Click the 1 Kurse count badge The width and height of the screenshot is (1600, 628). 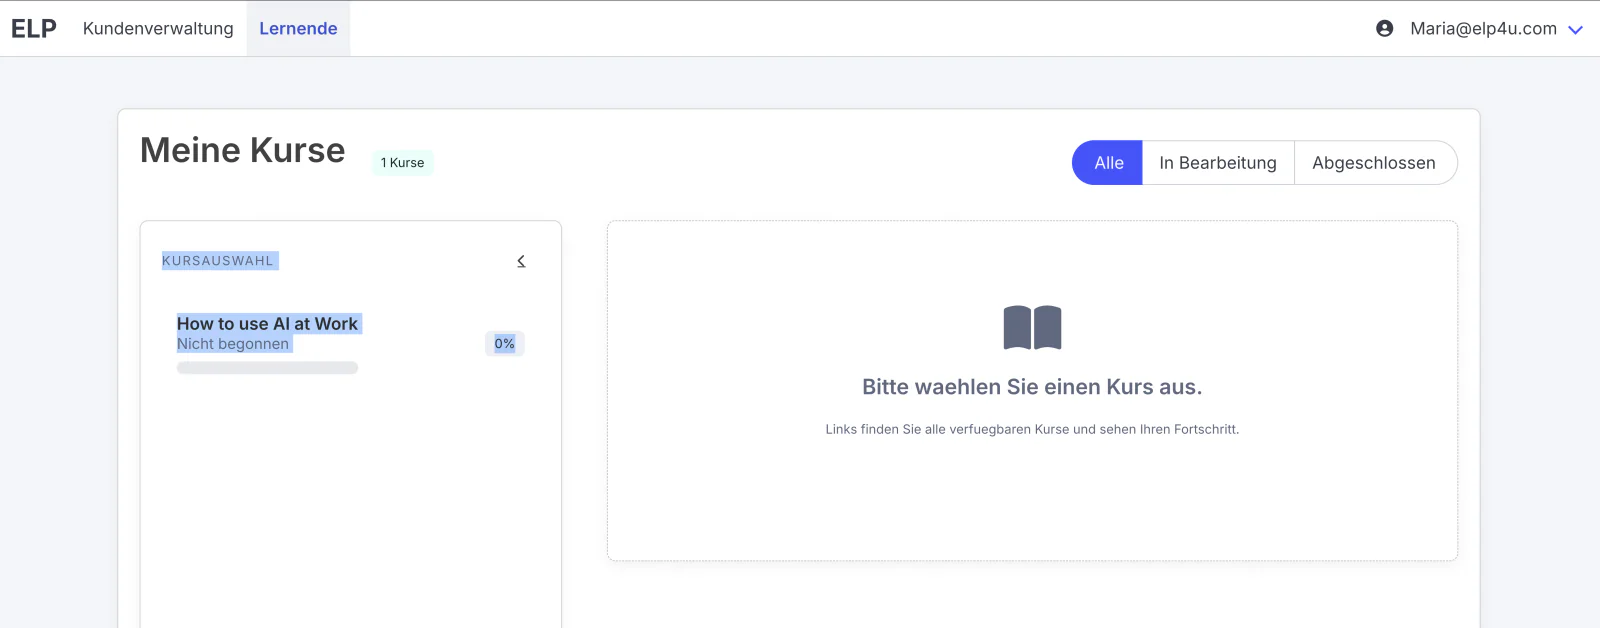403,163
